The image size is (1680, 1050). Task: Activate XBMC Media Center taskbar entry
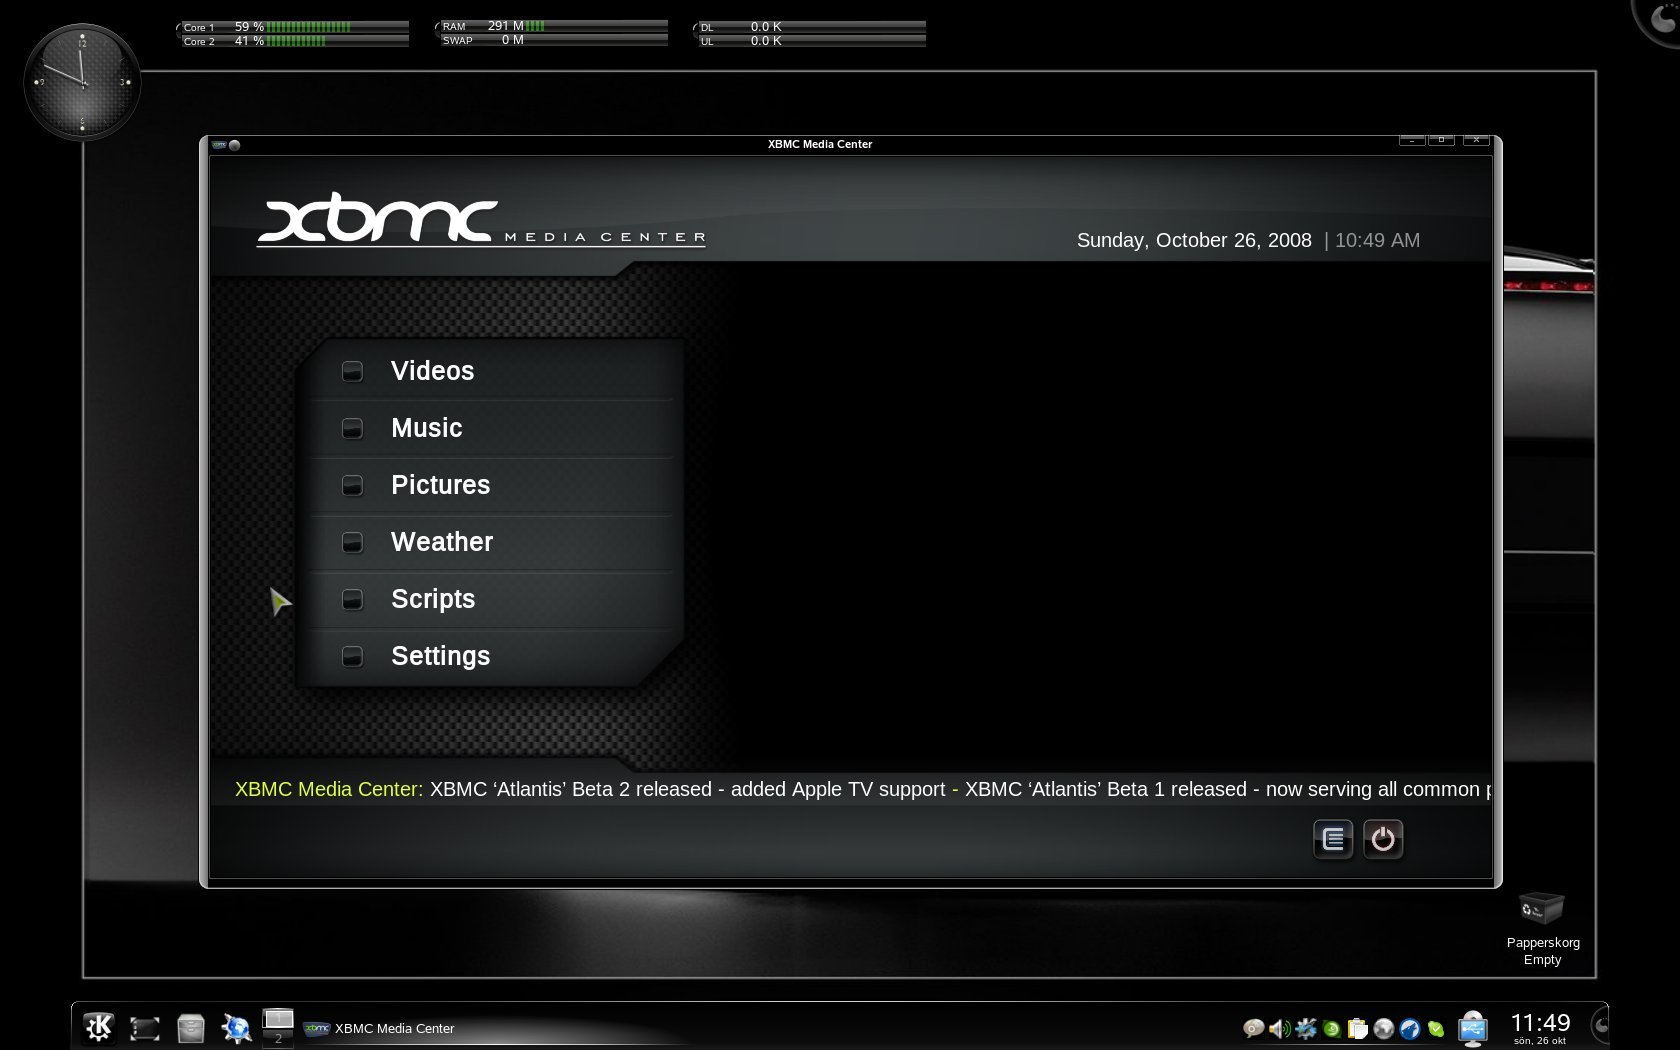(379, 1028)
